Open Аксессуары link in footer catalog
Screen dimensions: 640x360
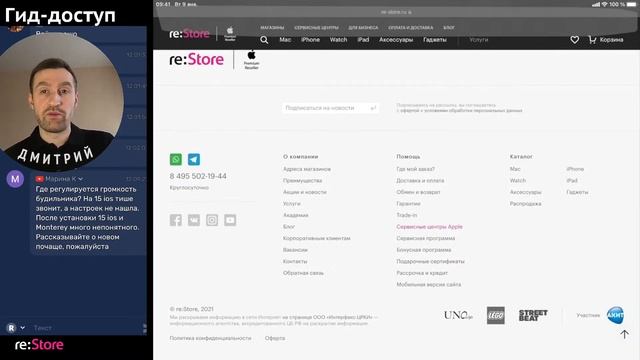click(525, 192)
